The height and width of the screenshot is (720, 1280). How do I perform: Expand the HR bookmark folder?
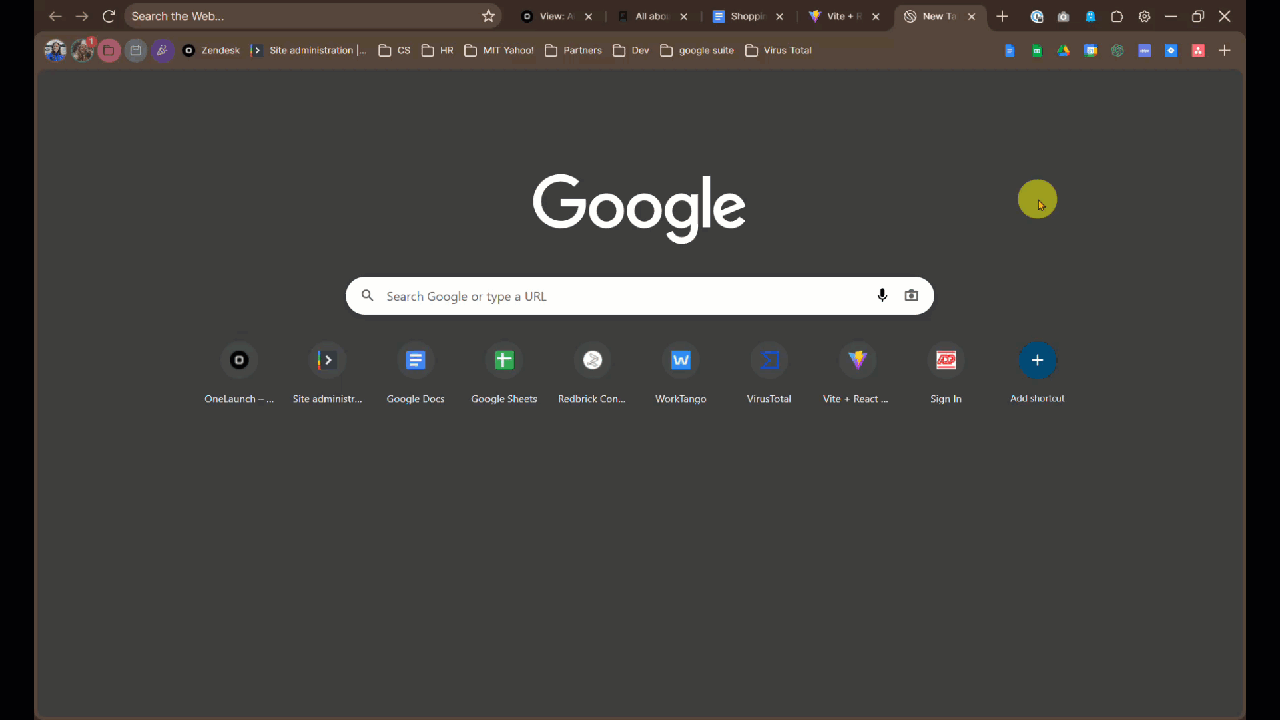click(437, 51)
